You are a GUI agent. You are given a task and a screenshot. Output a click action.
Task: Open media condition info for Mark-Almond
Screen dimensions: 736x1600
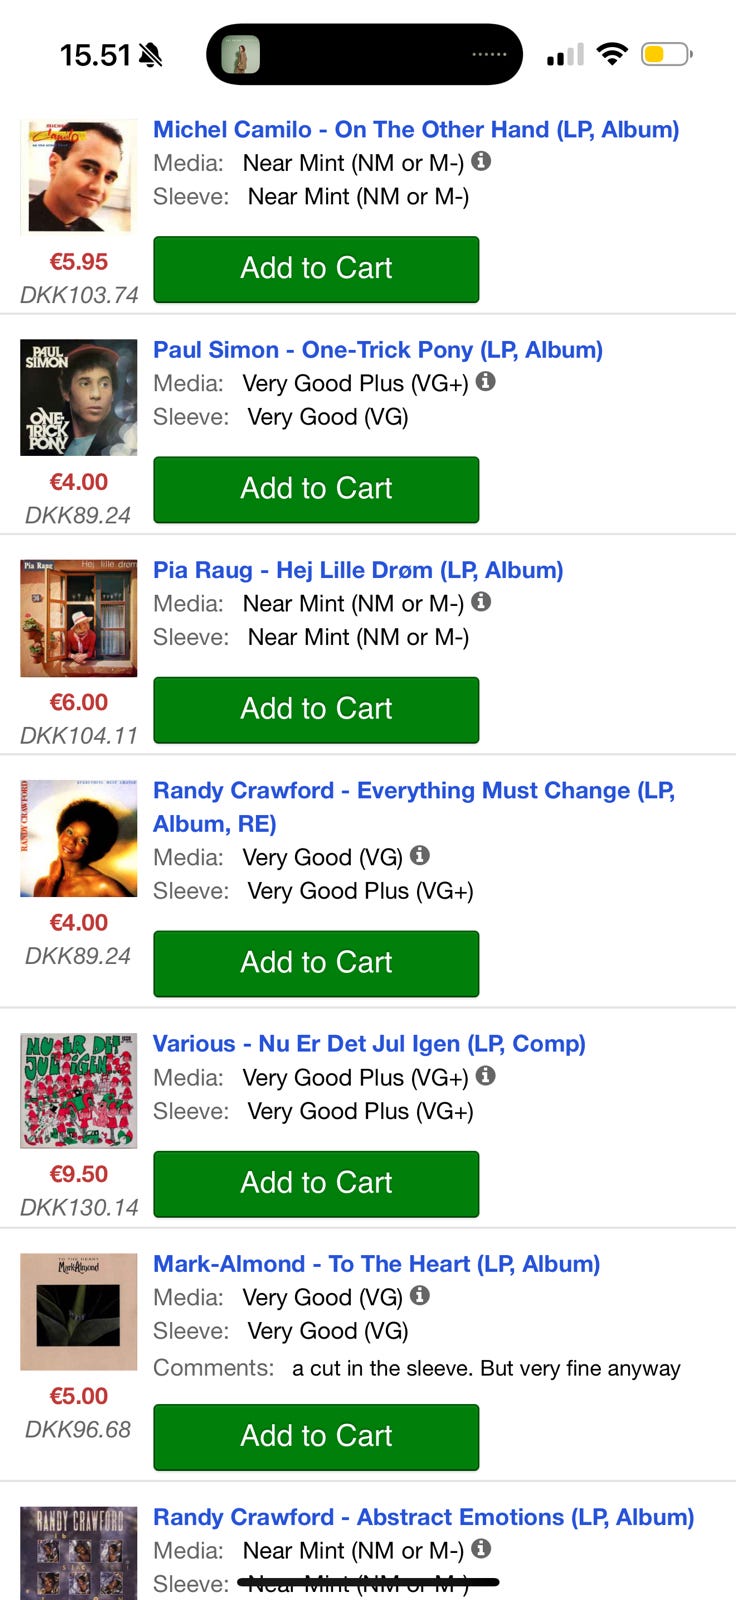(x=420, y=1295)
